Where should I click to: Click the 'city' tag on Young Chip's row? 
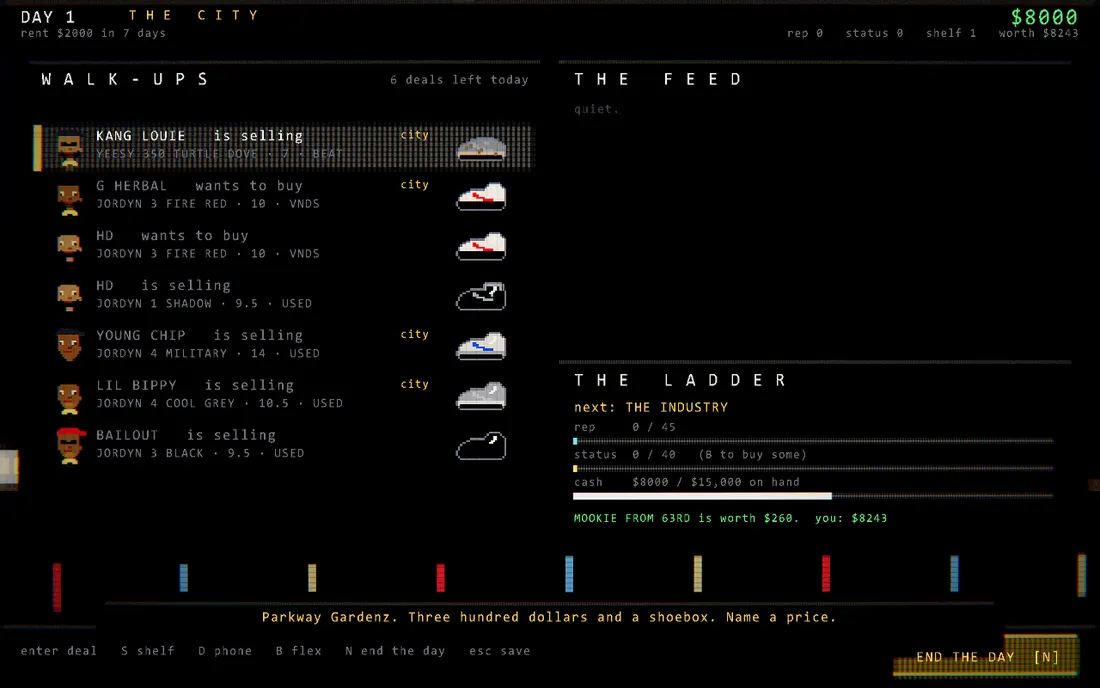414,335
